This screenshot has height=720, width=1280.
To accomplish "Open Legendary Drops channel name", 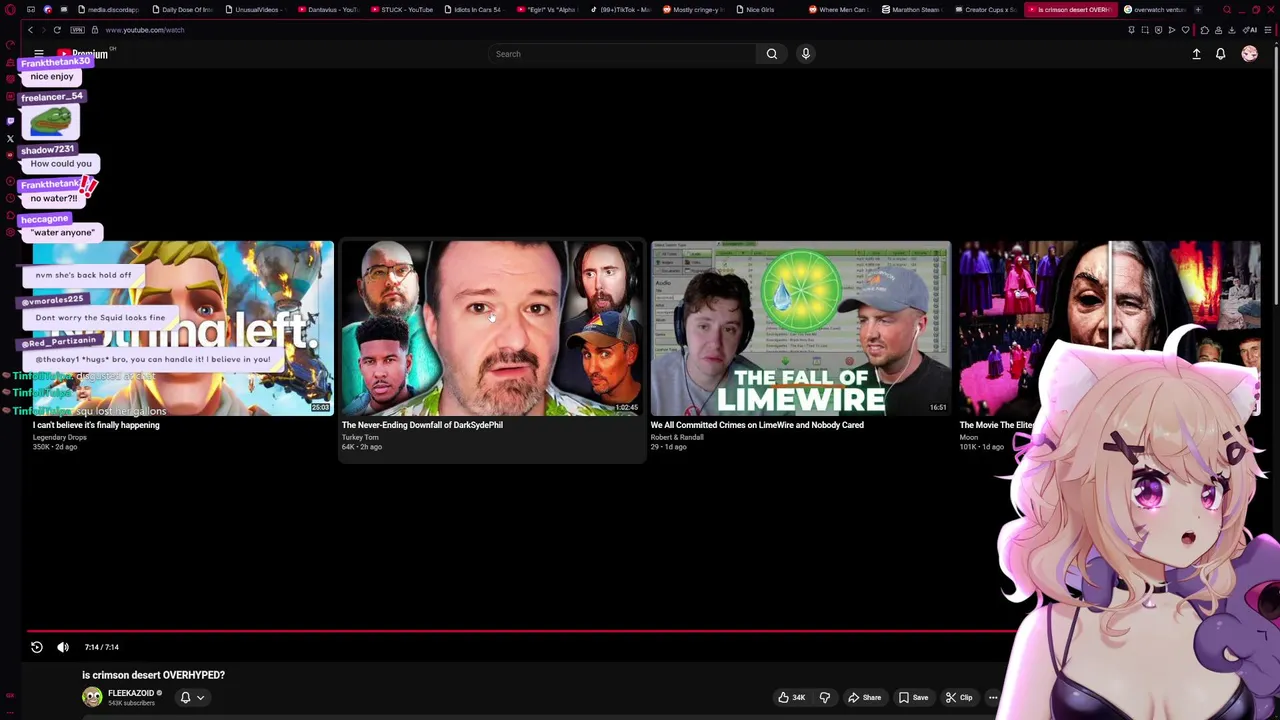I will [60, 437].
